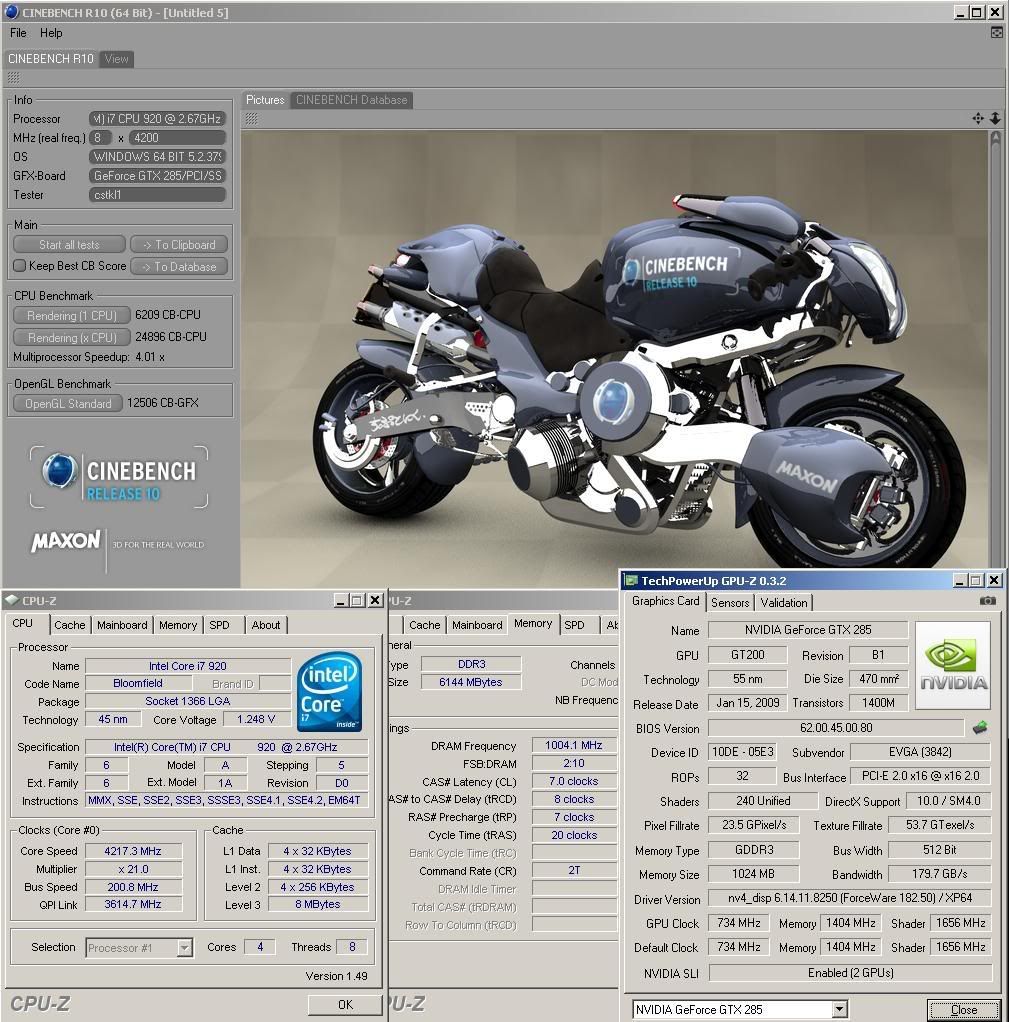Viewport: 1009px width, 1022px height.
Task: Click the Intel Core i7 logo in CPU-Z
Action: (x=329, y=691)
